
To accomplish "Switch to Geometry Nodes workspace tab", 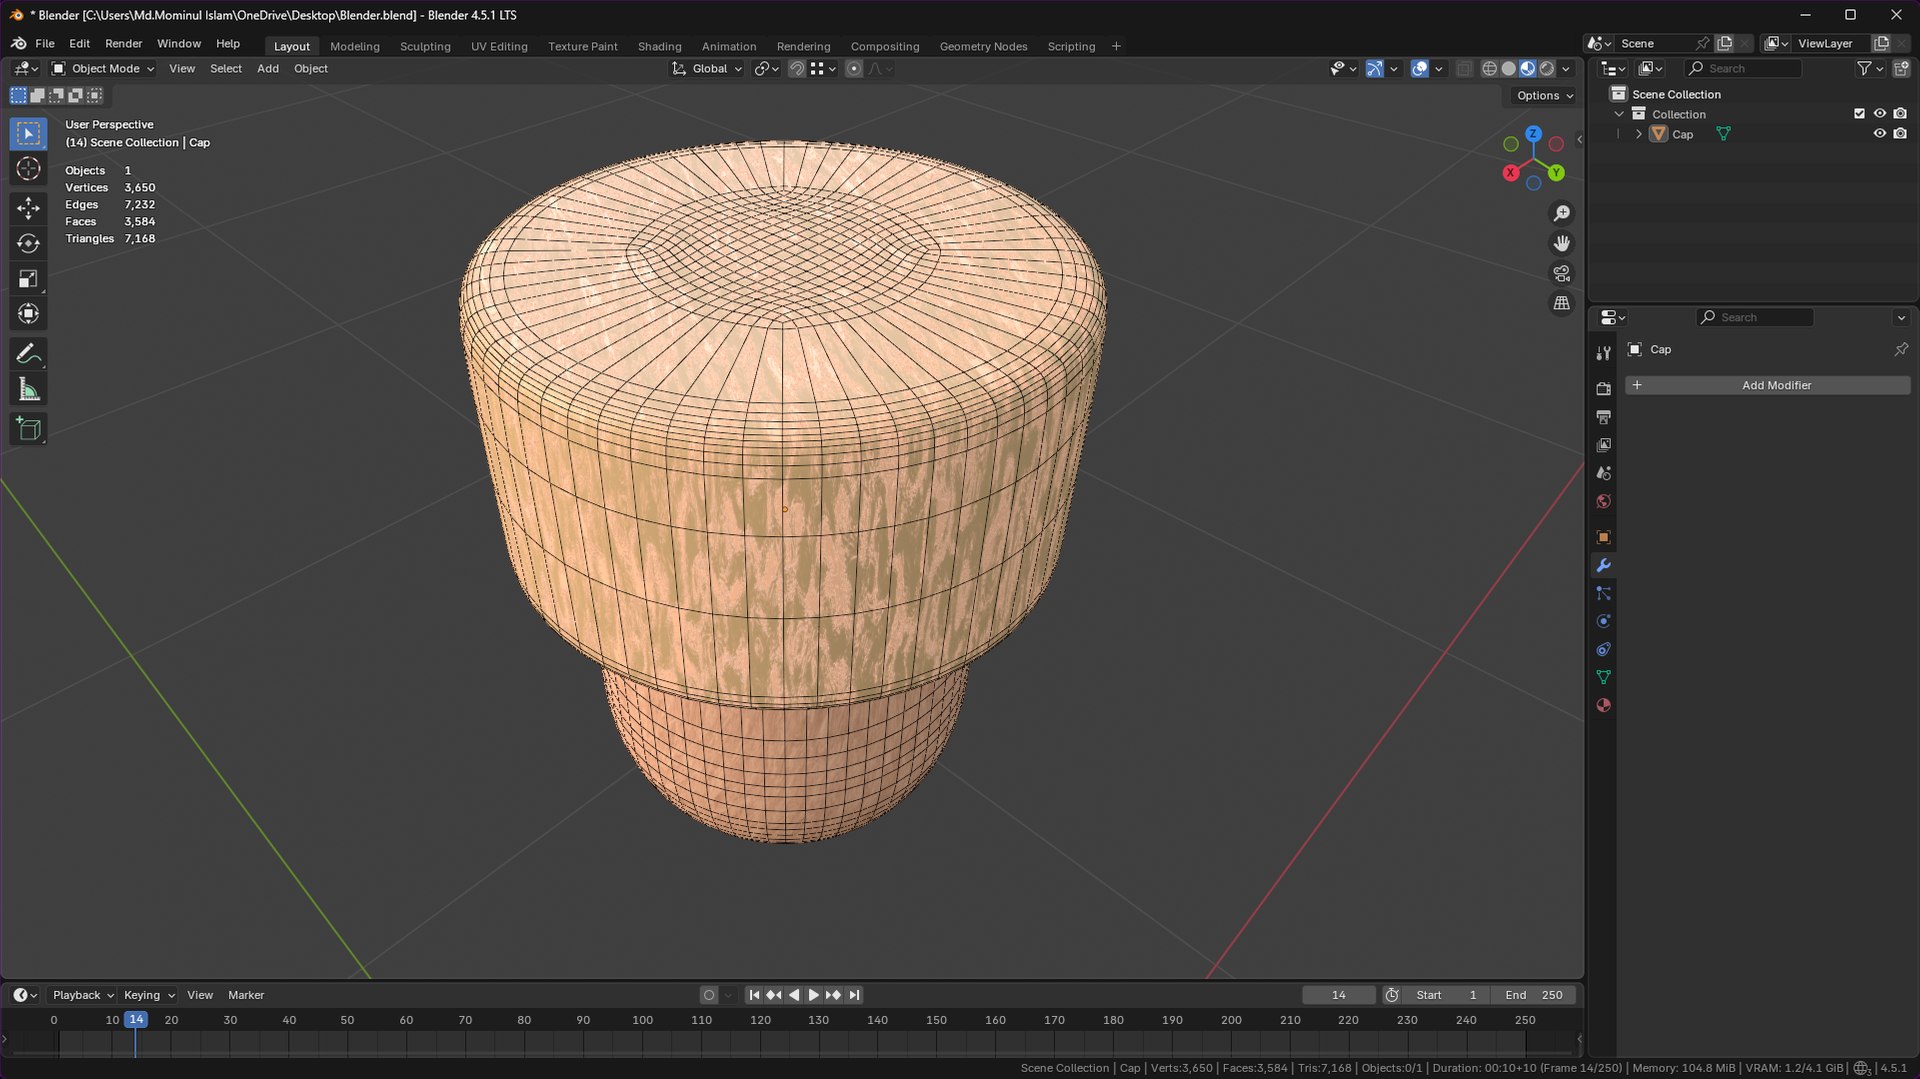I will click(983, 47).
